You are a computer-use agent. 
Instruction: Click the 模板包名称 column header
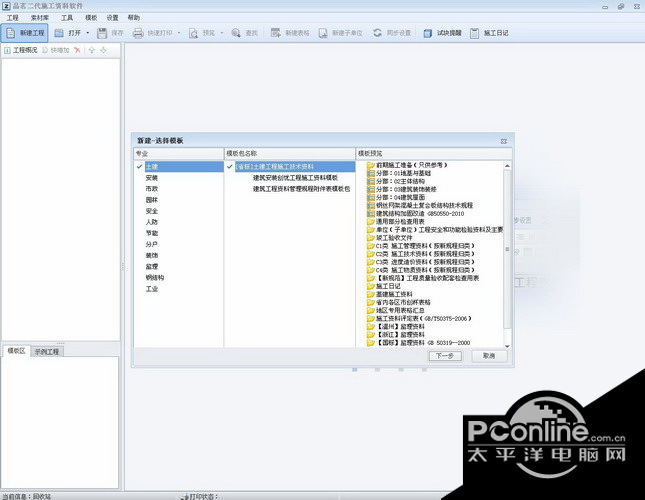290,153
